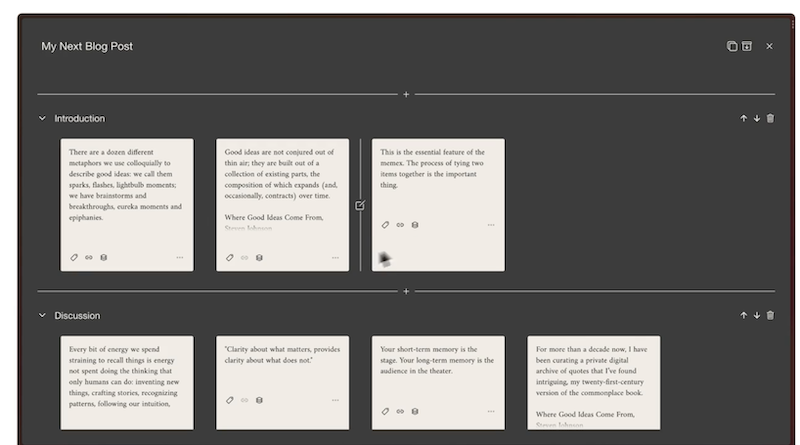
Task: Click the tag icon on the 'dozen different metaphors' card
Action: (74, 257)
